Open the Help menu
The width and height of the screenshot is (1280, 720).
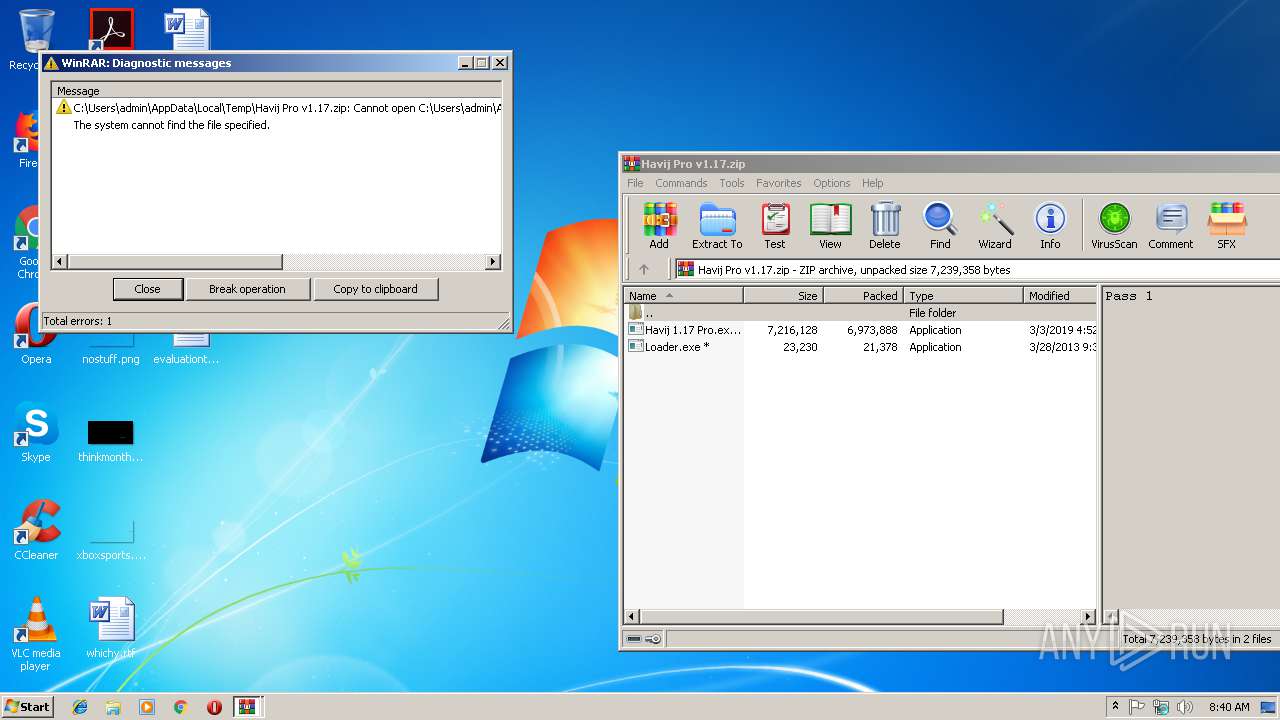click(x=872, y=183)
